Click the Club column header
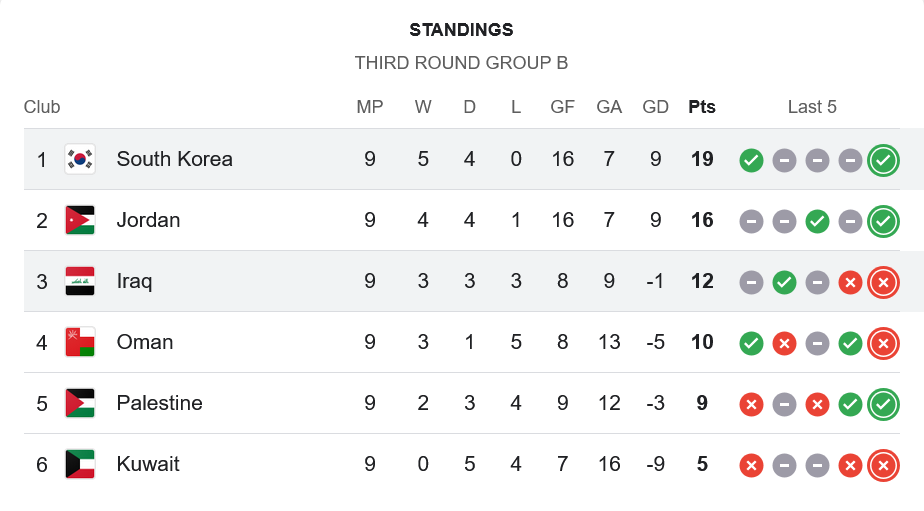The image size is (924, 511). [42, 107]
